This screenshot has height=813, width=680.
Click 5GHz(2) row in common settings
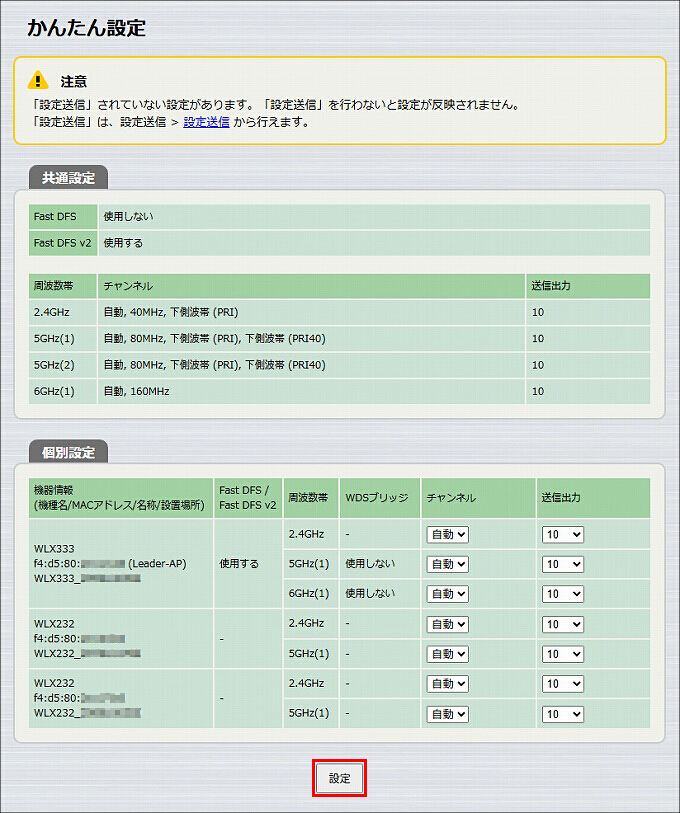[x=339, y=365]
